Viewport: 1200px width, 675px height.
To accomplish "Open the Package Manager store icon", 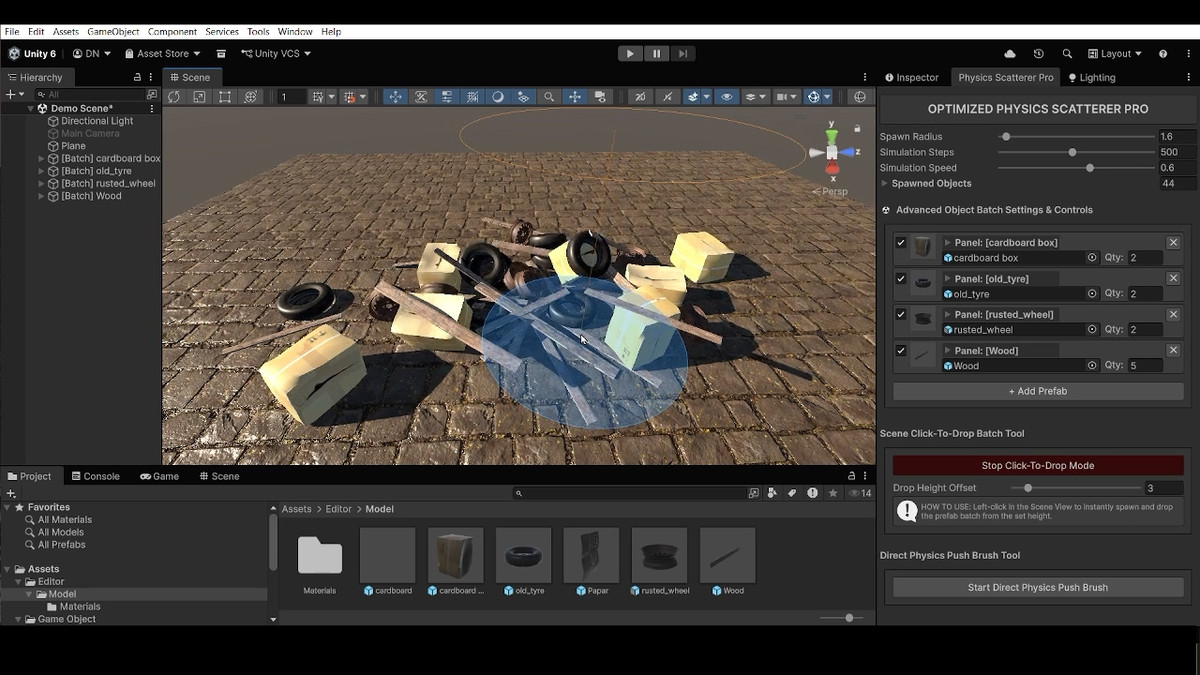I will click(221, 54).
